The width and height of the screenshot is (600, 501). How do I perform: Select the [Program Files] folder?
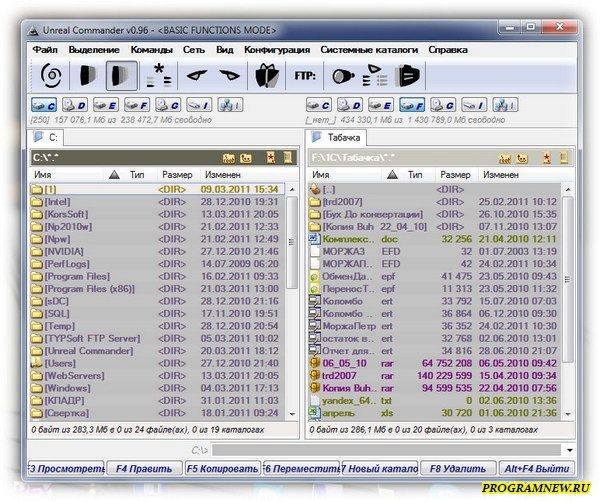click(157, 276)
